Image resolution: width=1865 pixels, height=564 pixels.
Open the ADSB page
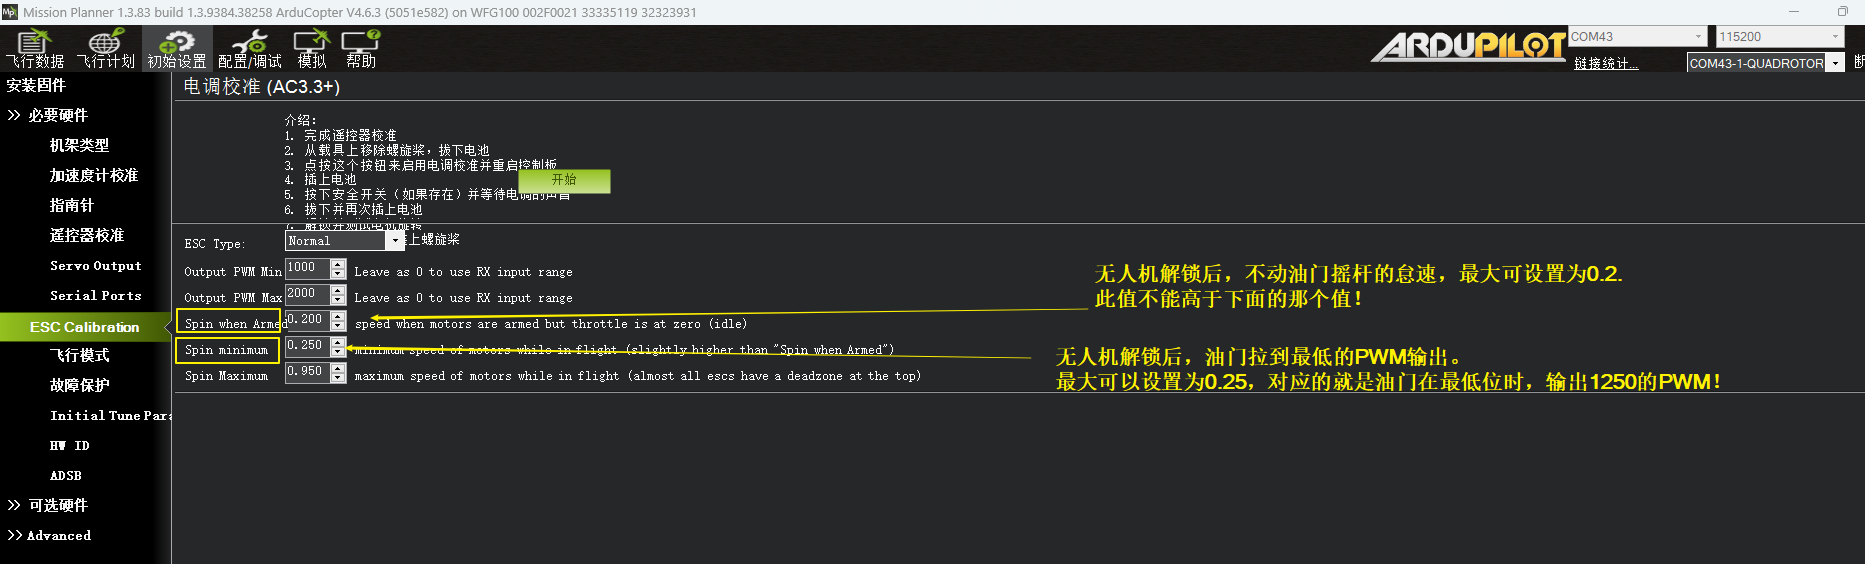click(x=66, y=476)
